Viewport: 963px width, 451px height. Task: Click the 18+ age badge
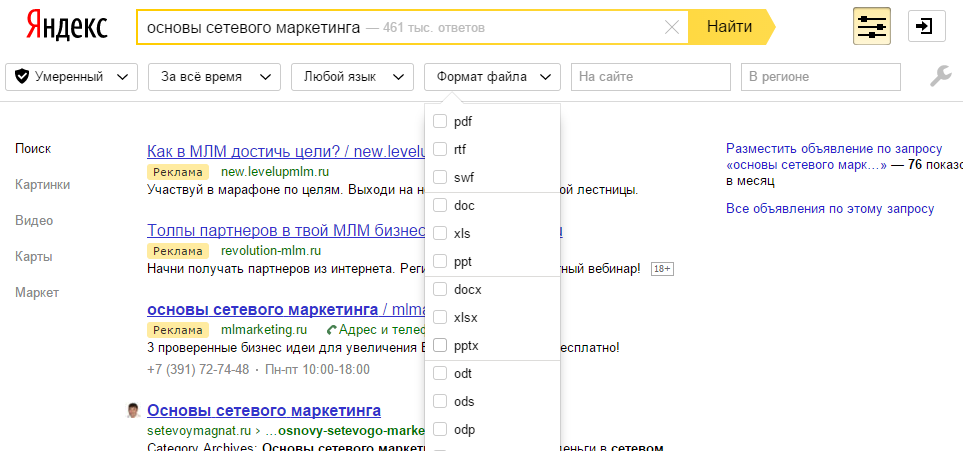click(662, 269)
